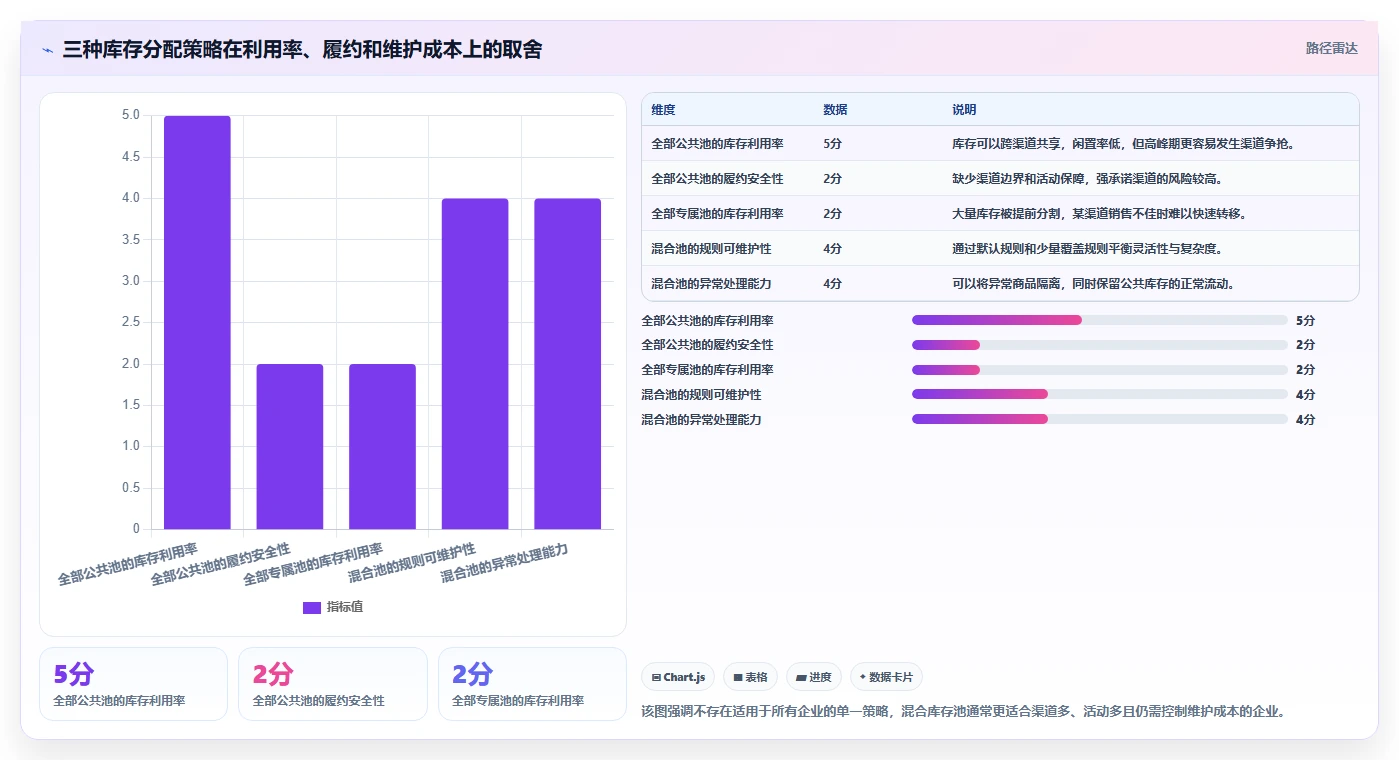Click the chart title 三种库存分配策略
Screen dimensions: 1399x760
click(302, 49)
